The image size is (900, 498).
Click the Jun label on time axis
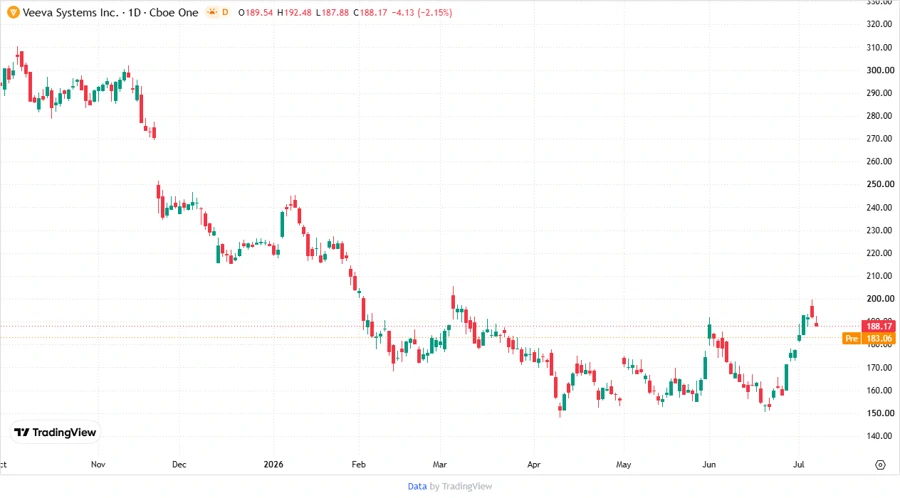pyautogui.click(x=709, y=464)
